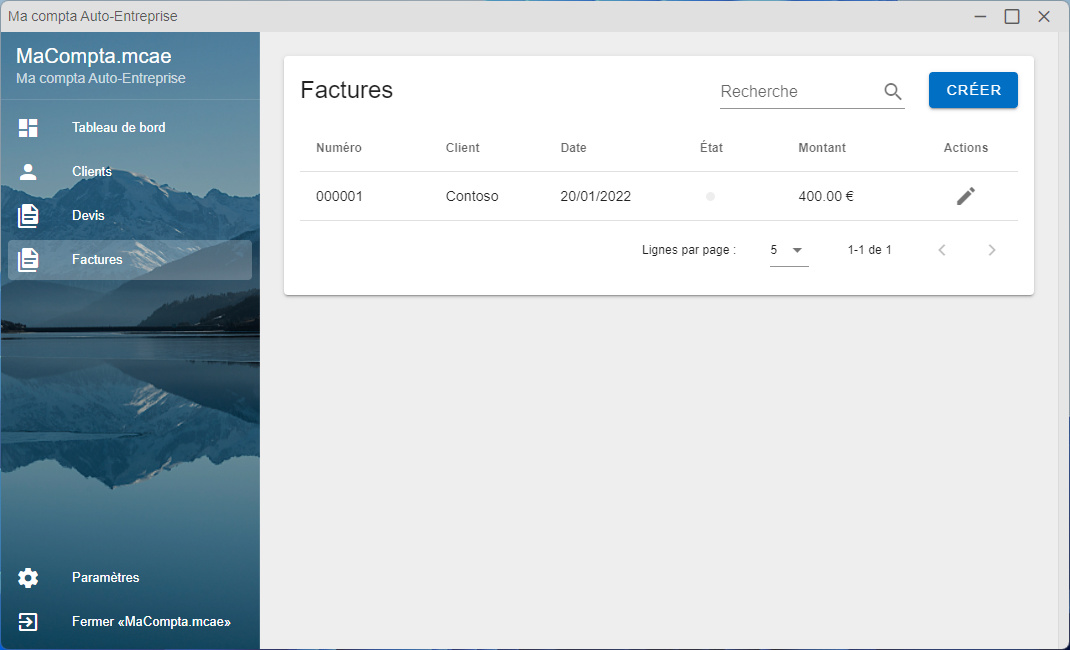The image size is (1070, 650).
Task: Click the Paramètres gear icon
Action: [x=28, y=578]
